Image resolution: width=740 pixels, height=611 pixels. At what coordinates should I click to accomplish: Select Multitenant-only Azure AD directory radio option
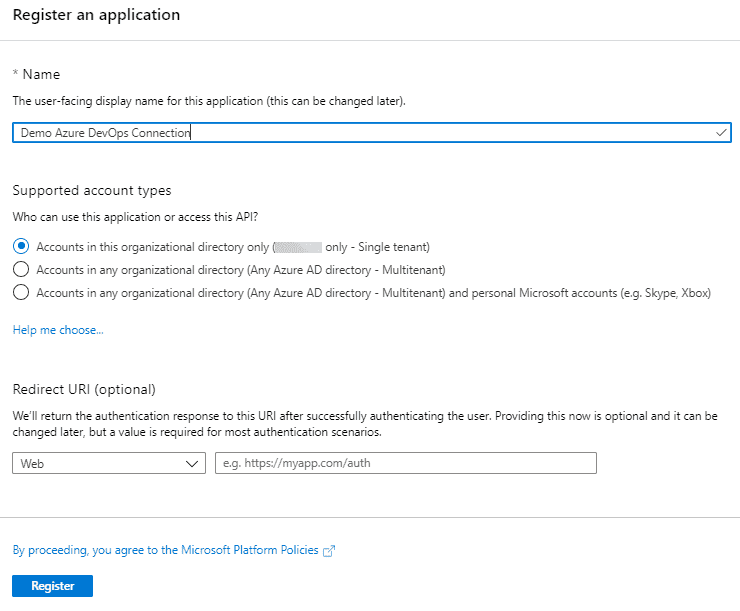pos(21,269)
